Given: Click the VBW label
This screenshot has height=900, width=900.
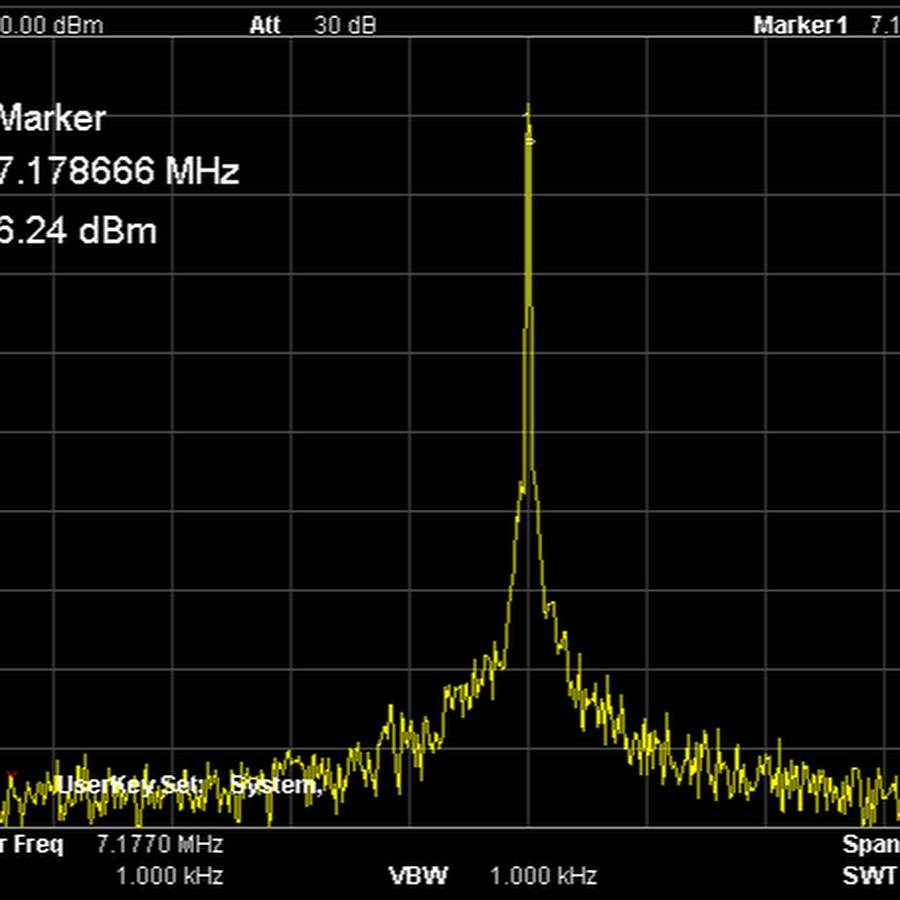Looking at the screenshot, I should (414, 877).
